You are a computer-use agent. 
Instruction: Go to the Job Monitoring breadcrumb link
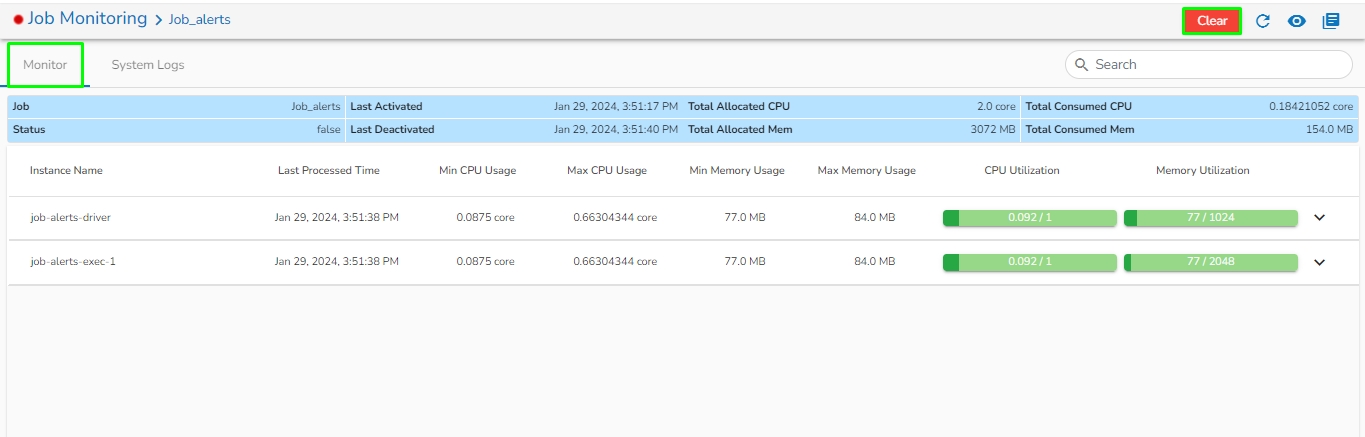click(x=87, y=18)
